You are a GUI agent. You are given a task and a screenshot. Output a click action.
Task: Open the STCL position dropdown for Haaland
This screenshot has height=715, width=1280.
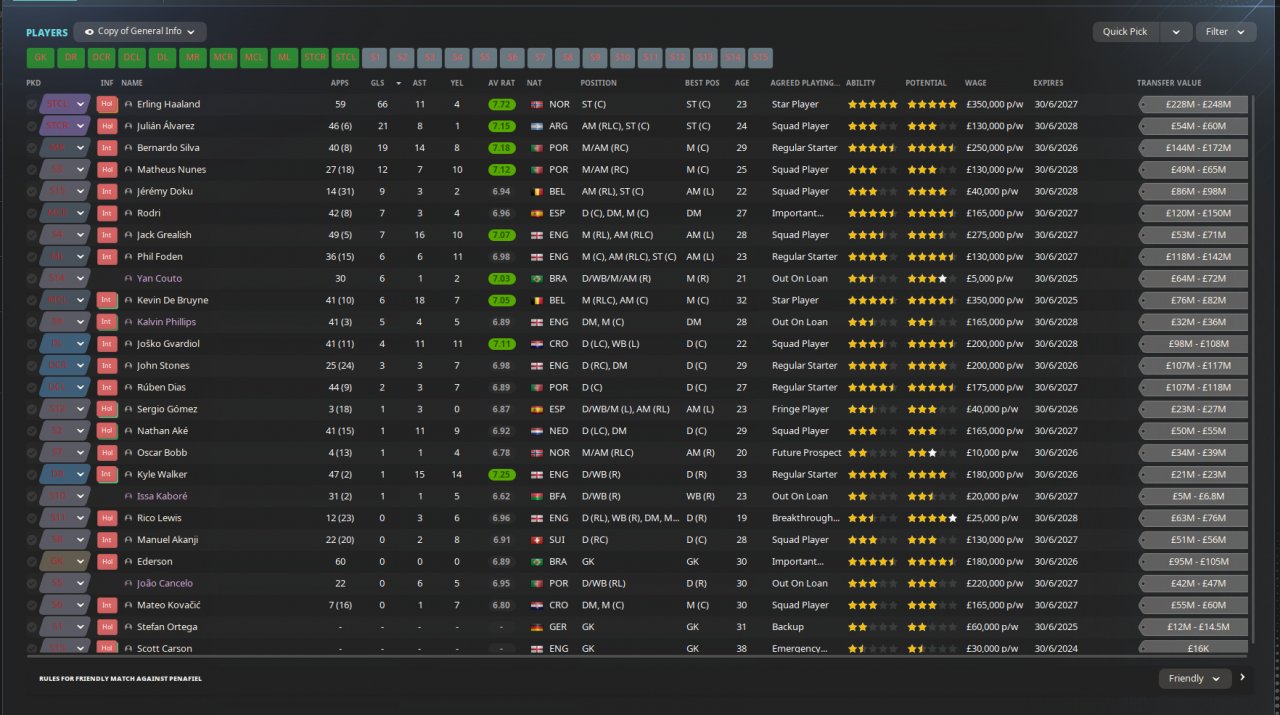click(x=65, y=104)
